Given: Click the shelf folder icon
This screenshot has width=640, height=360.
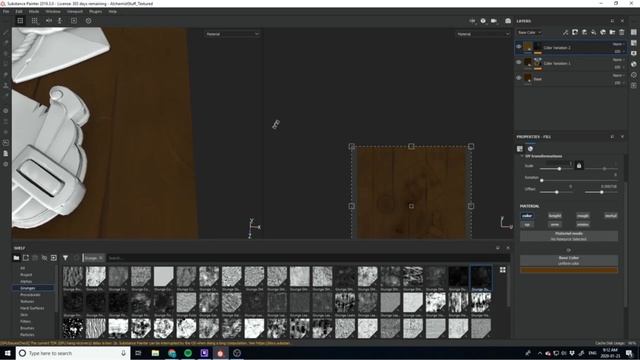Looking at the screenshot, I should (16, 258).
